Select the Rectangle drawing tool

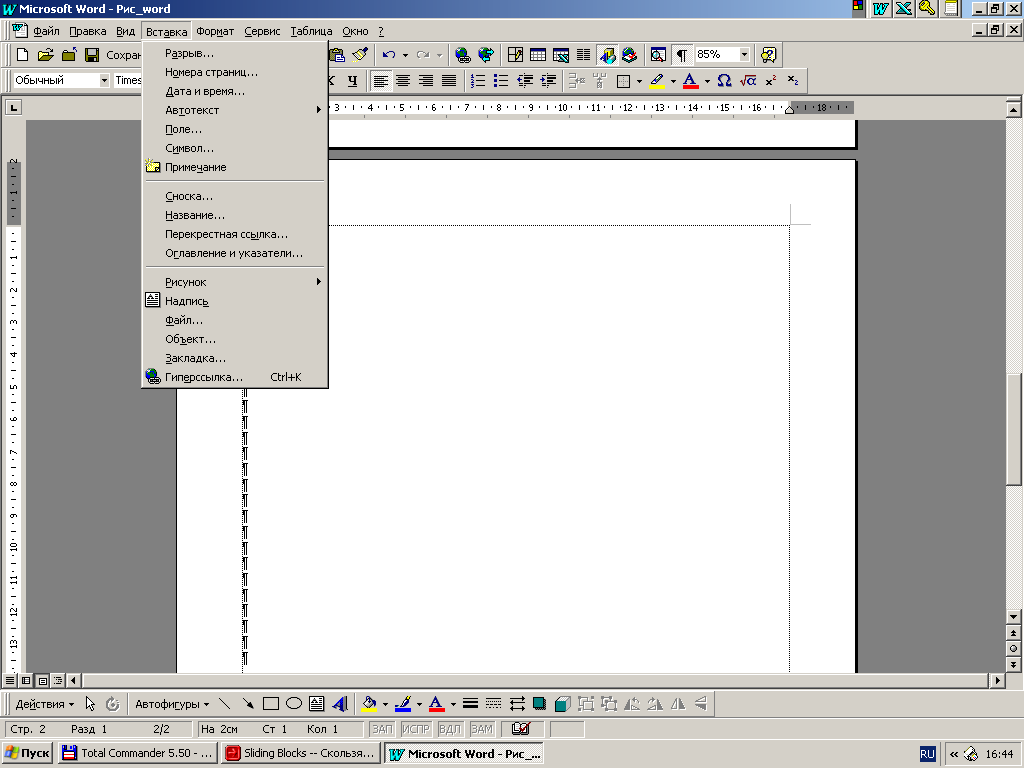point(270,703)
